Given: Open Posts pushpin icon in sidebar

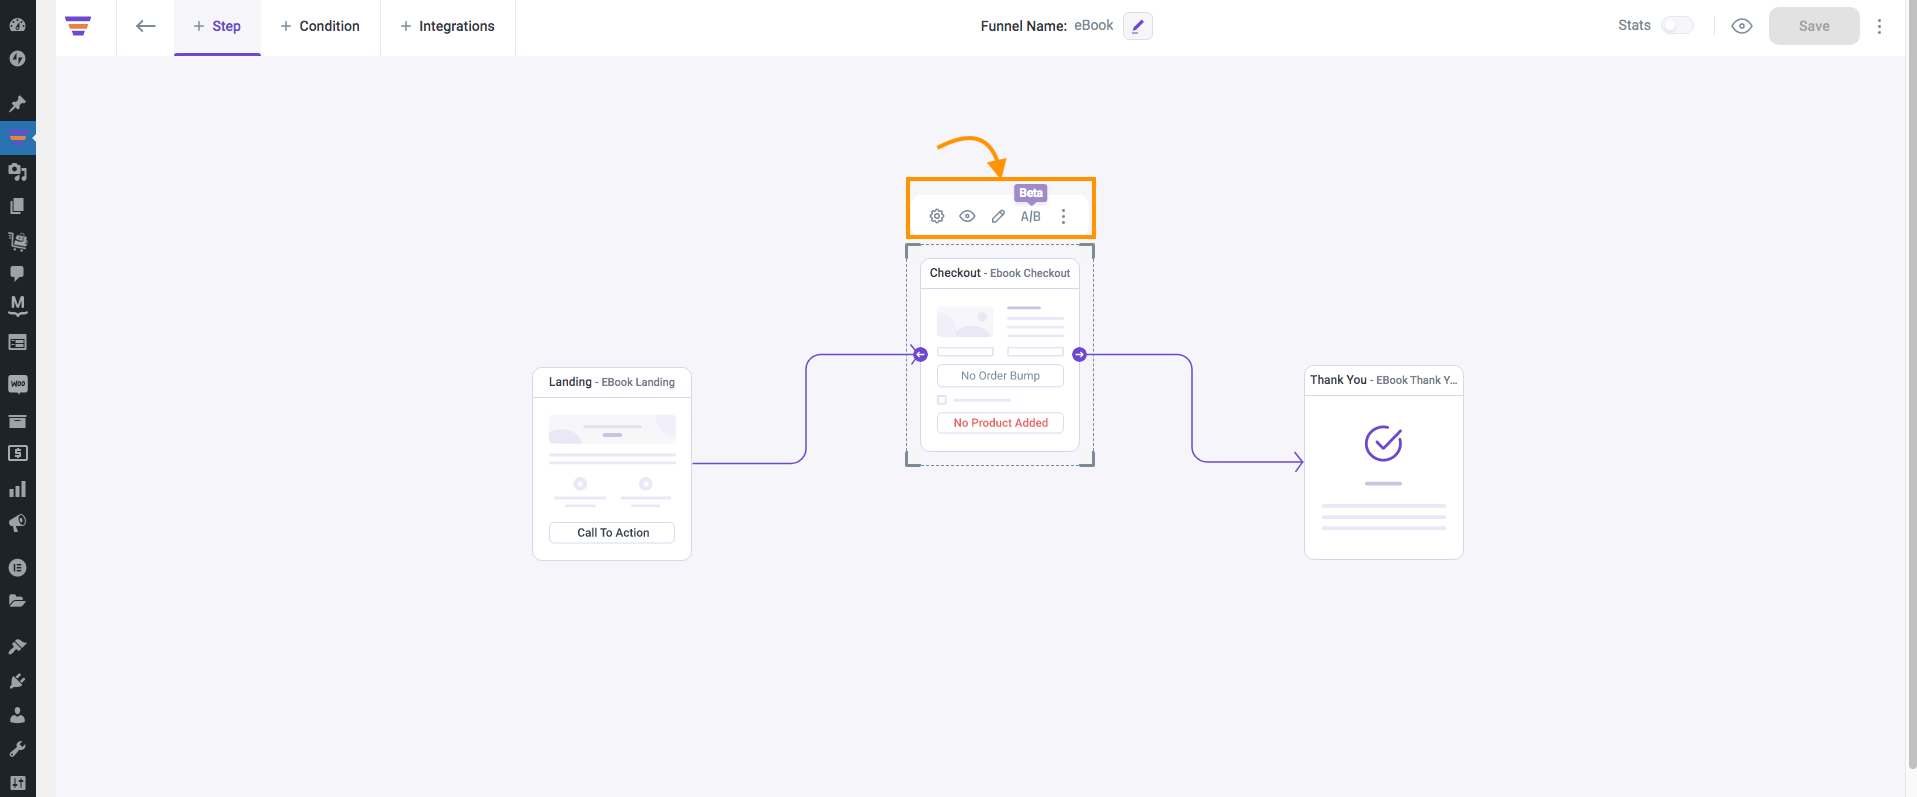Looking at the screenshot, I should click(x=17, y=103).
